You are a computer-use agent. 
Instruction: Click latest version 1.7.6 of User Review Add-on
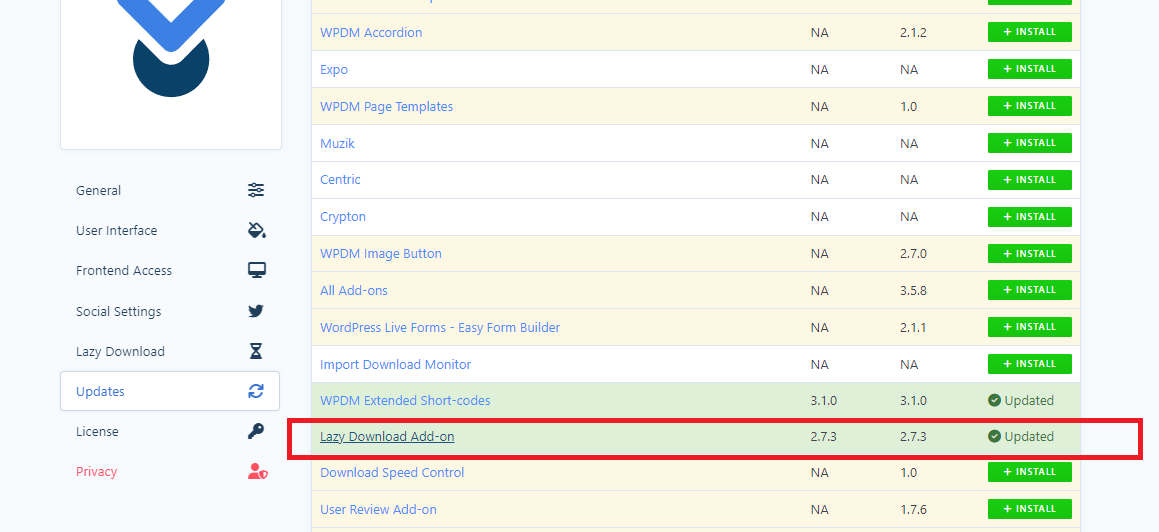click(x=914, y=510)
